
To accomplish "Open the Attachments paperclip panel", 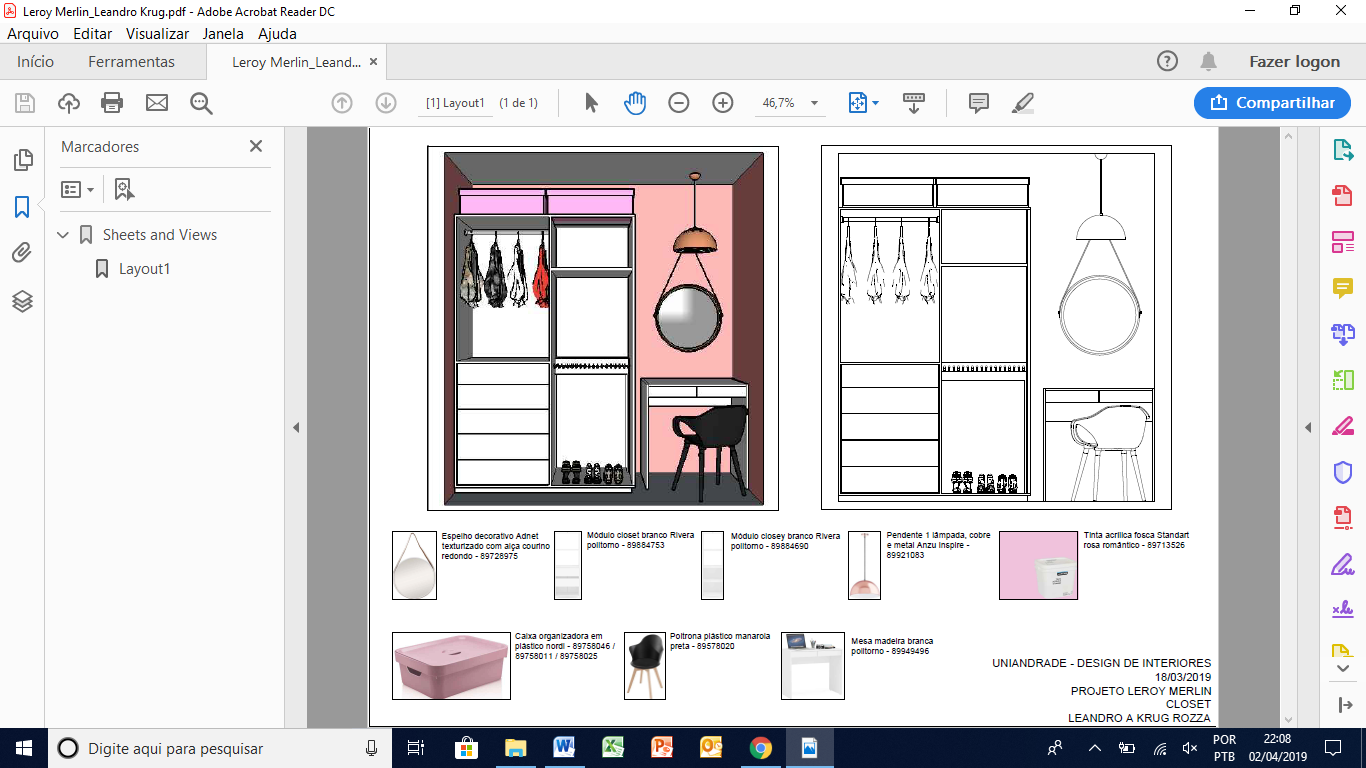I will (x=22, y=253).
